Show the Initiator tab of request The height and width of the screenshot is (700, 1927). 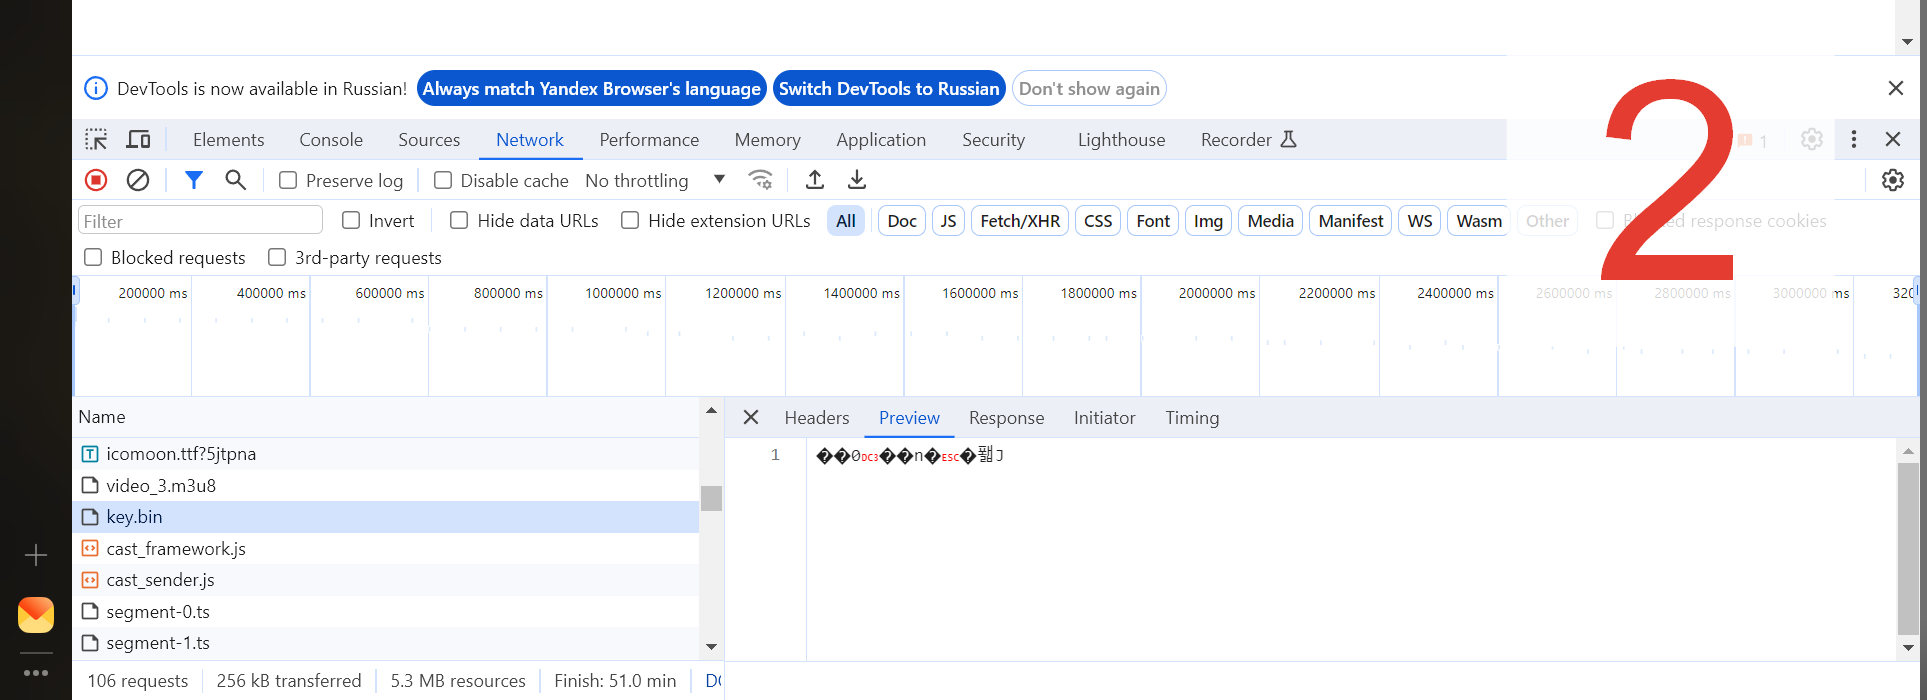[1104, 418]
